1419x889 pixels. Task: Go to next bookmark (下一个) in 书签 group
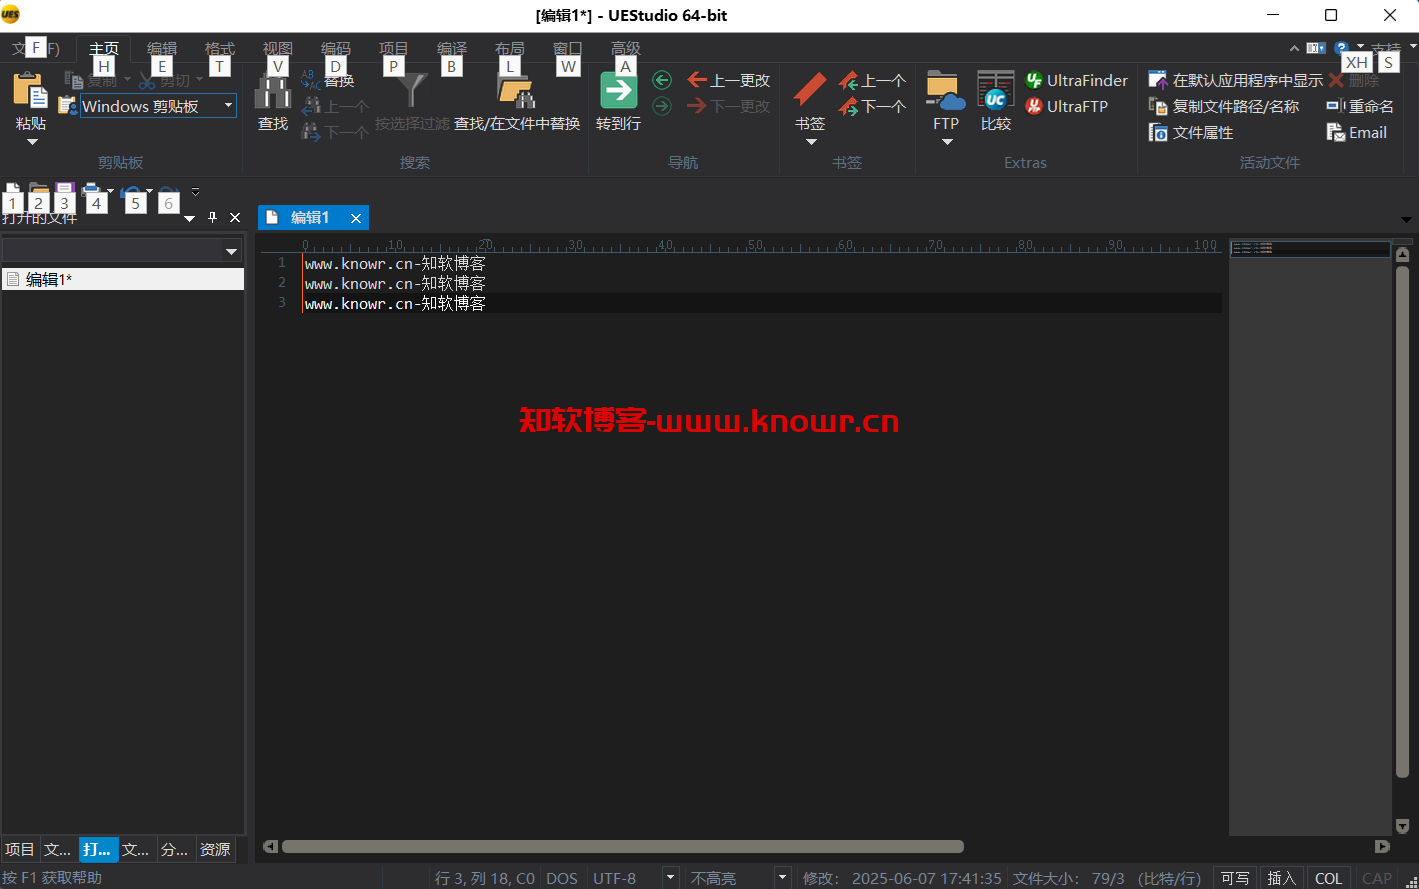tap(873, 106)
